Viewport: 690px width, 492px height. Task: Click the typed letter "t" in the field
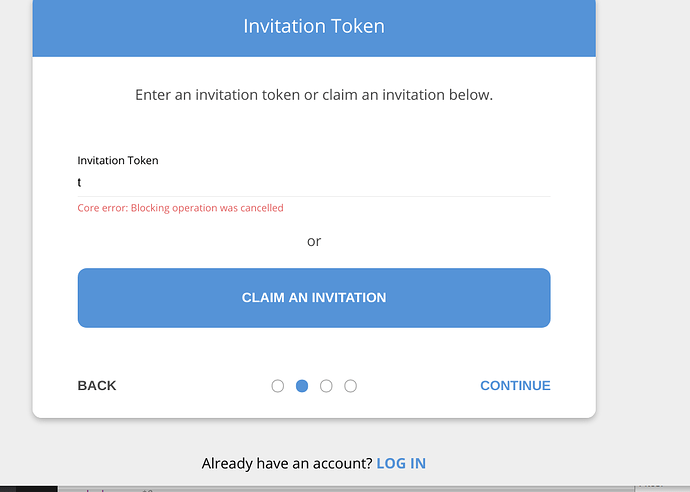(80, 183)
